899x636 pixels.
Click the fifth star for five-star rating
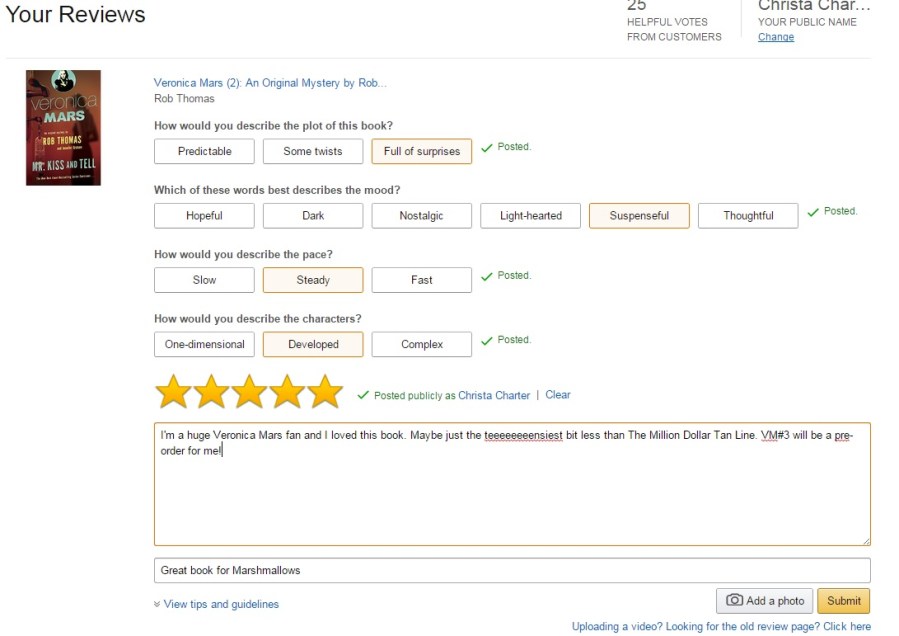click(323, 391)
